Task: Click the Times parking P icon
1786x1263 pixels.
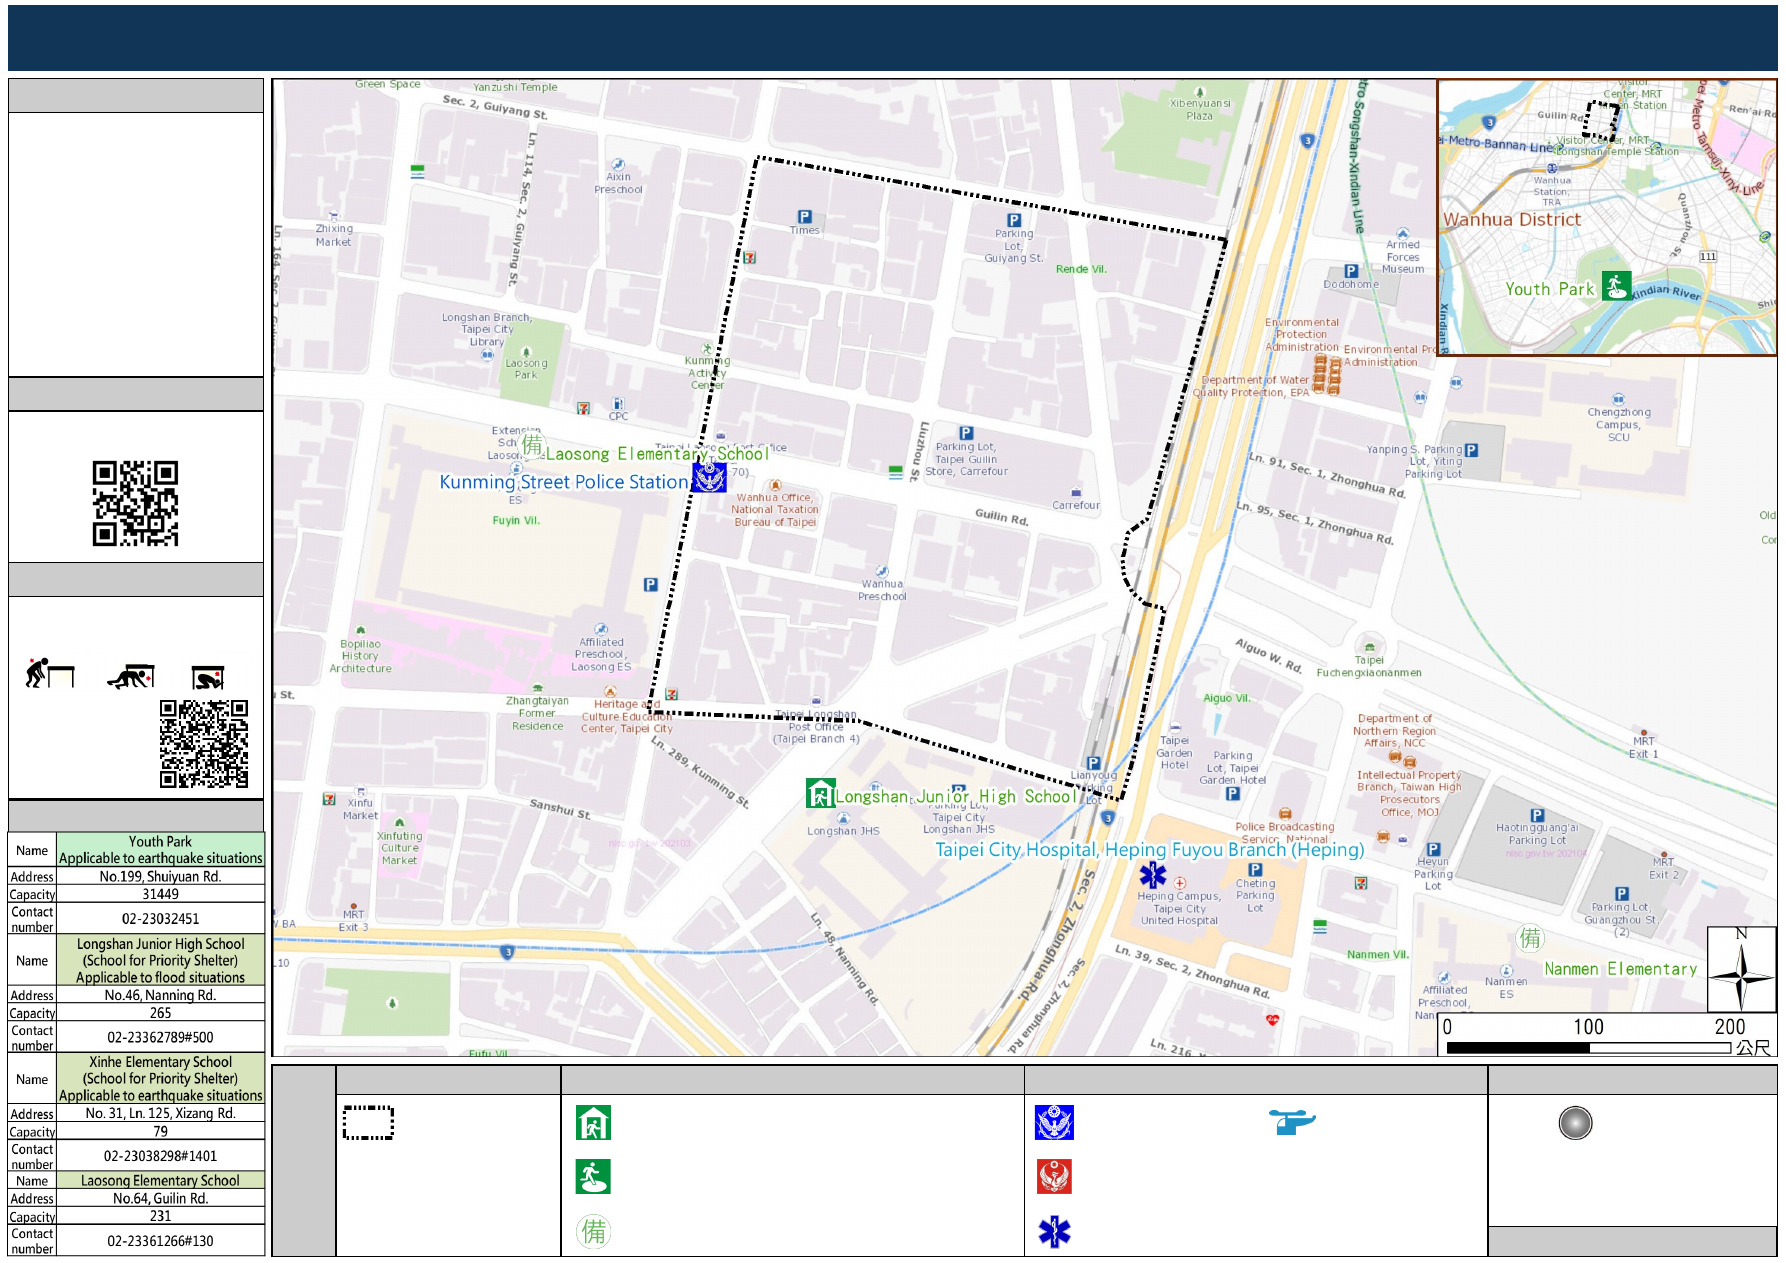Action: [x=804, y=217]
